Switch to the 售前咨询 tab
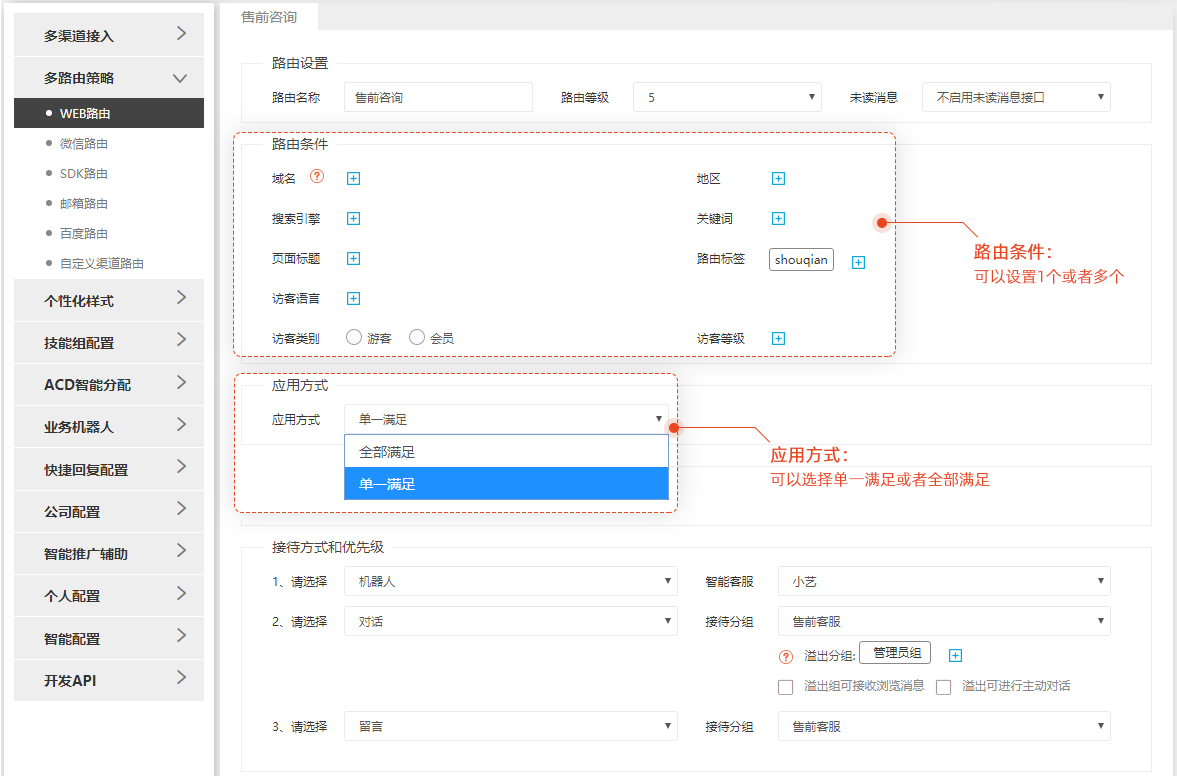The image size is (1177, 776). [269, 17]
